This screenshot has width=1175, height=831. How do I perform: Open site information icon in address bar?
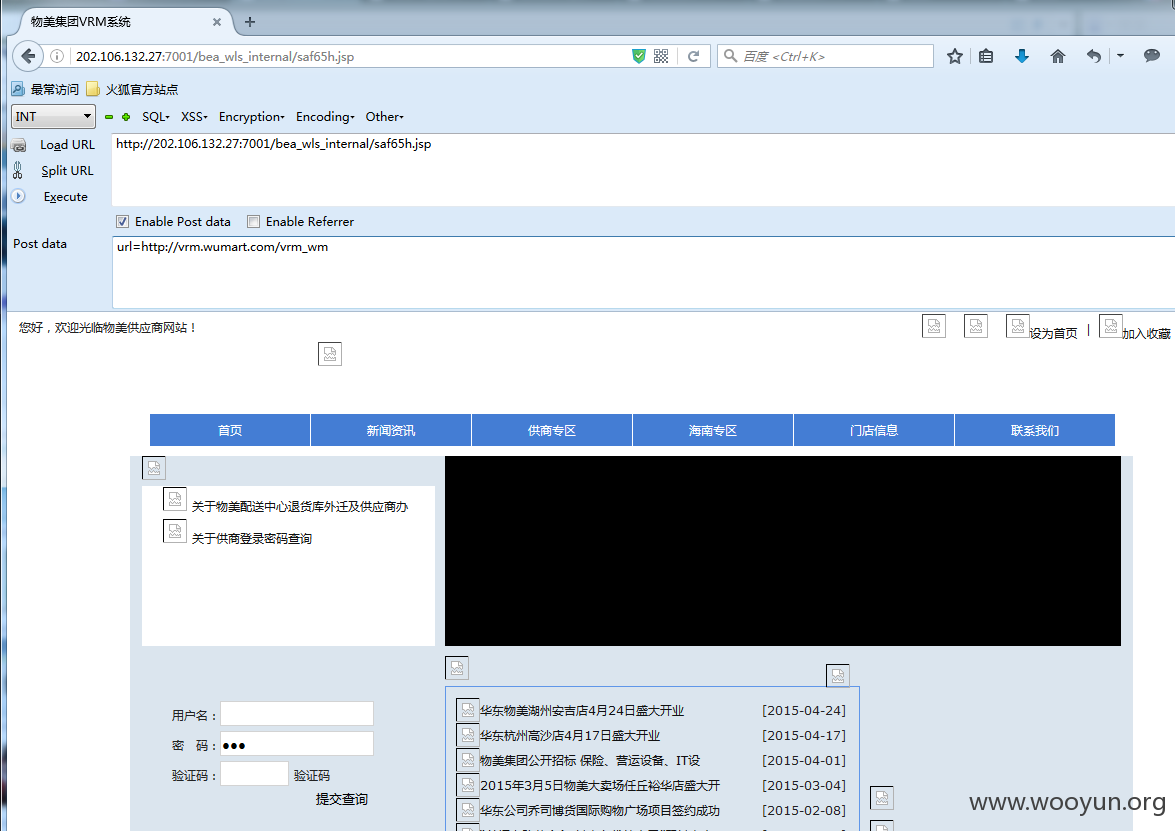(x=57, y=56)
